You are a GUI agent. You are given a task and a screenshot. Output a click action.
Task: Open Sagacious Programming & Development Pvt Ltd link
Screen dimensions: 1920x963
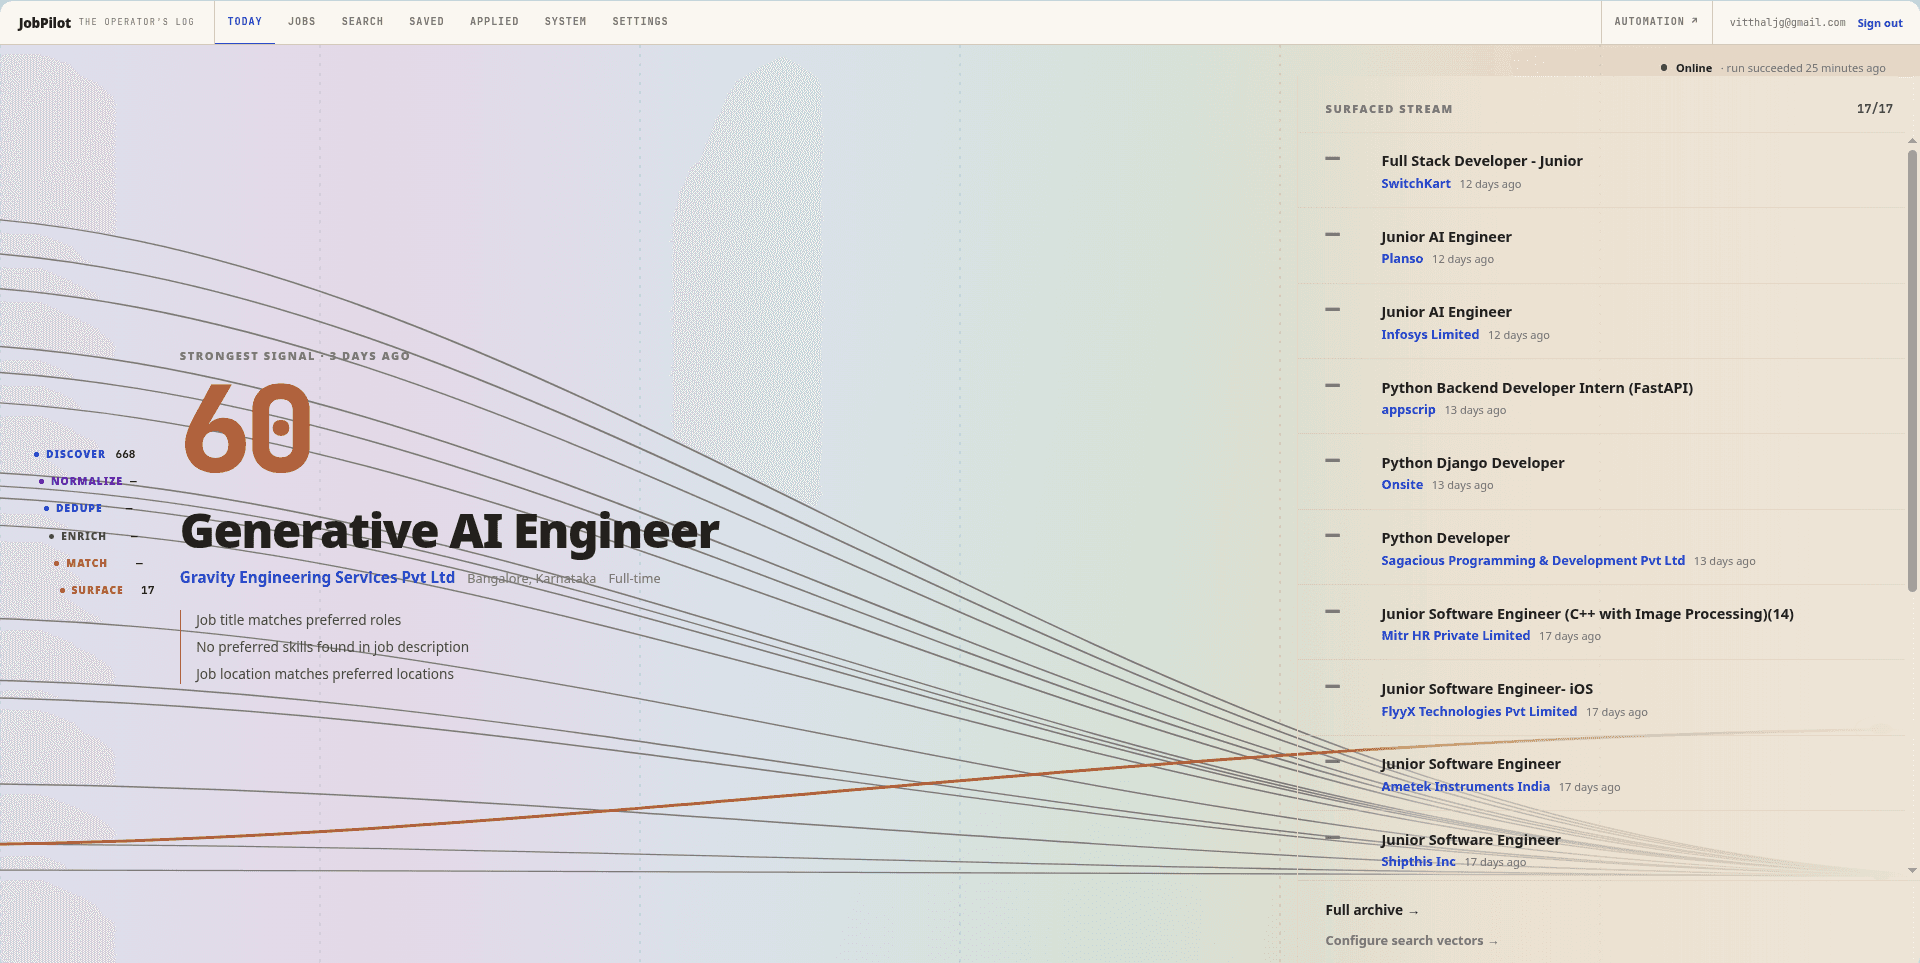coord(1533,561)
